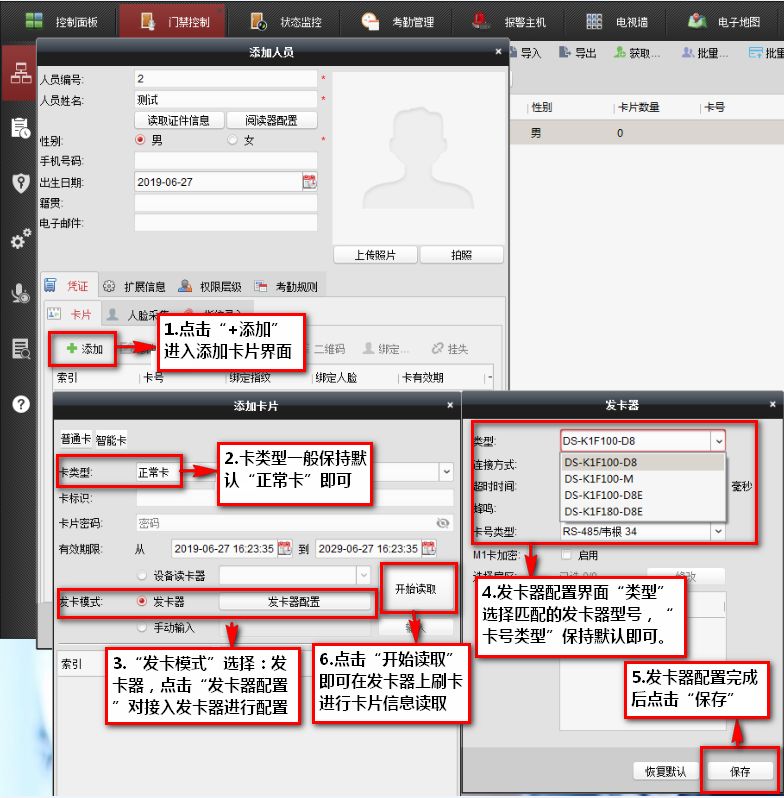Open the 权限层级 tab
This screenshot has width=784, height=798.
click(x=207, y=286)
